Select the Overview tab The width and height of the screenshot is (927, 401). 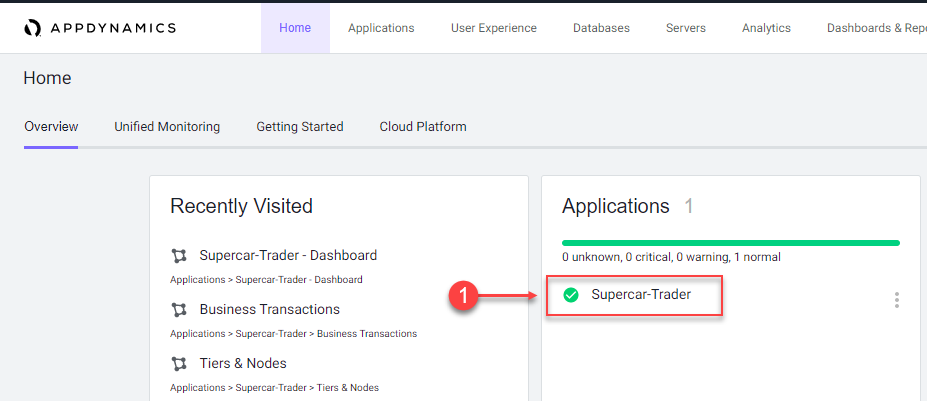(x=51, y=127)
